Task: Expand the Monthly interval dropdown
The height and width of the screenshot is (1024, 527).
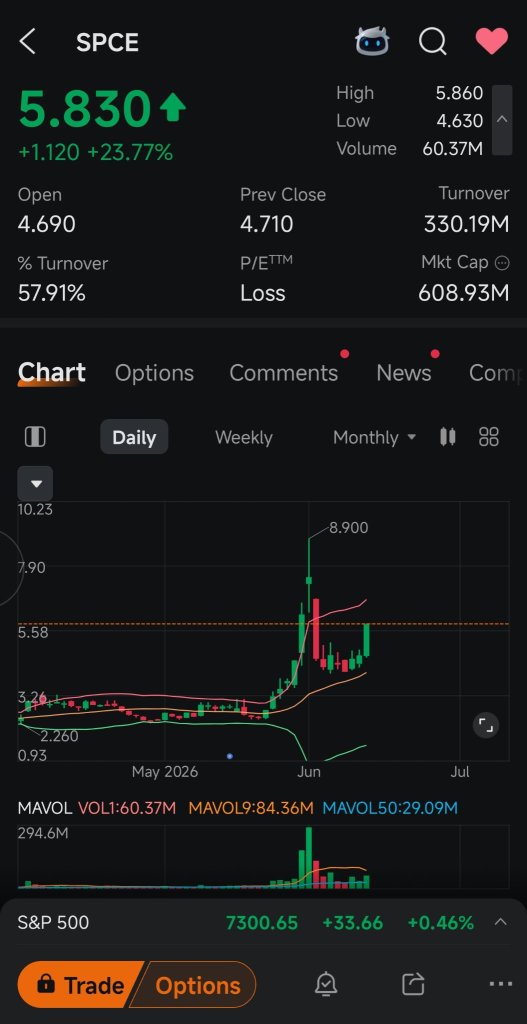Action: [374, 437]
